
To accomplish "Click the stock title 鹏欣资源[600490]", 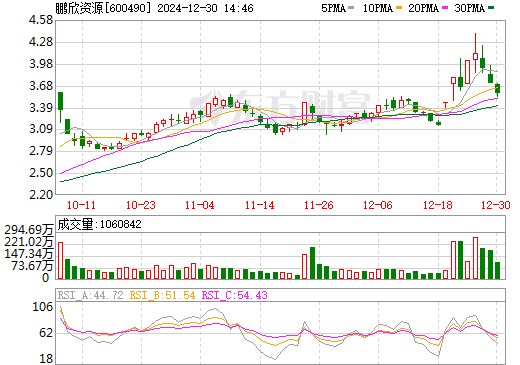I will (104, 8).
